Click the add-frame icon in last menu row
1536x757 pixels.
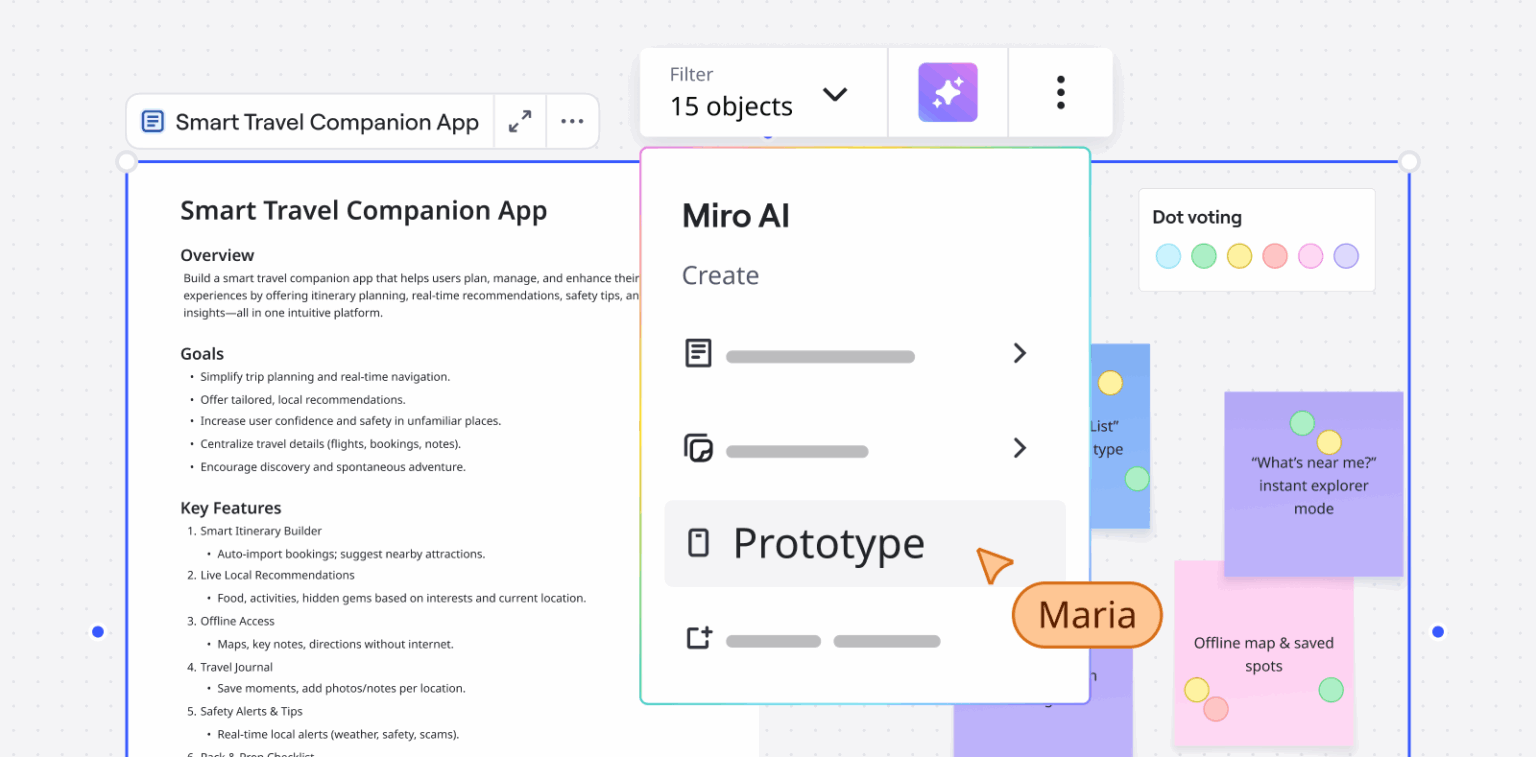tap(698, 638)
